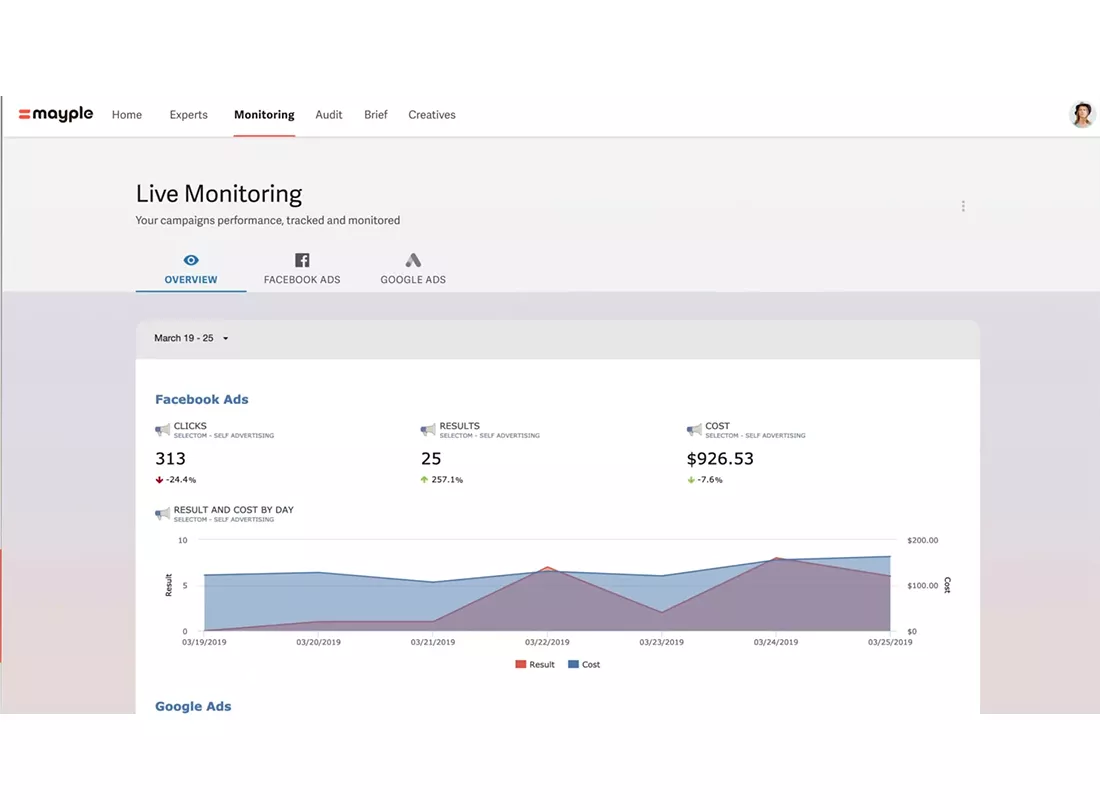Go to the Home menu item
The image size is (1100, 810).
[127, 114]
